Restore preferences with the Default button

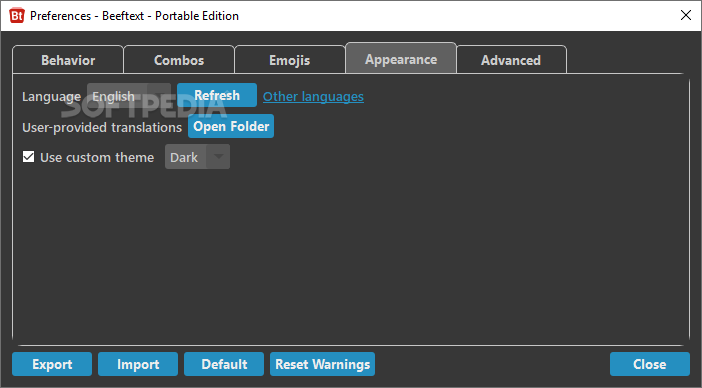[224, 364]
